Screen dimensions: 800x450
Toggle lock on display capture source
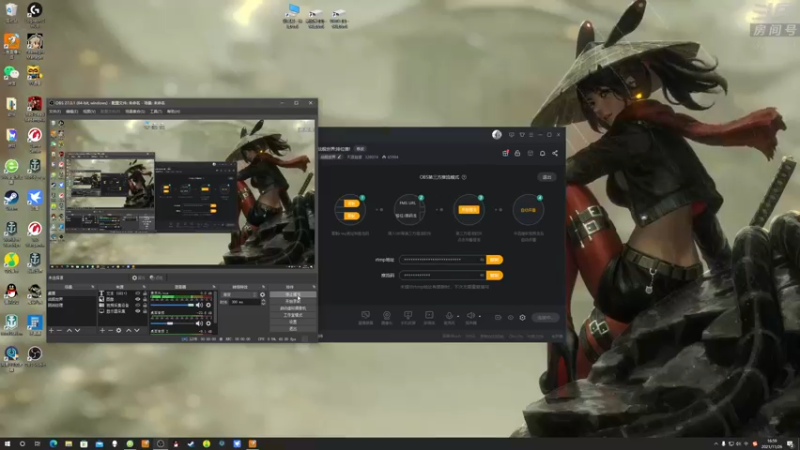tap(145, 311)
